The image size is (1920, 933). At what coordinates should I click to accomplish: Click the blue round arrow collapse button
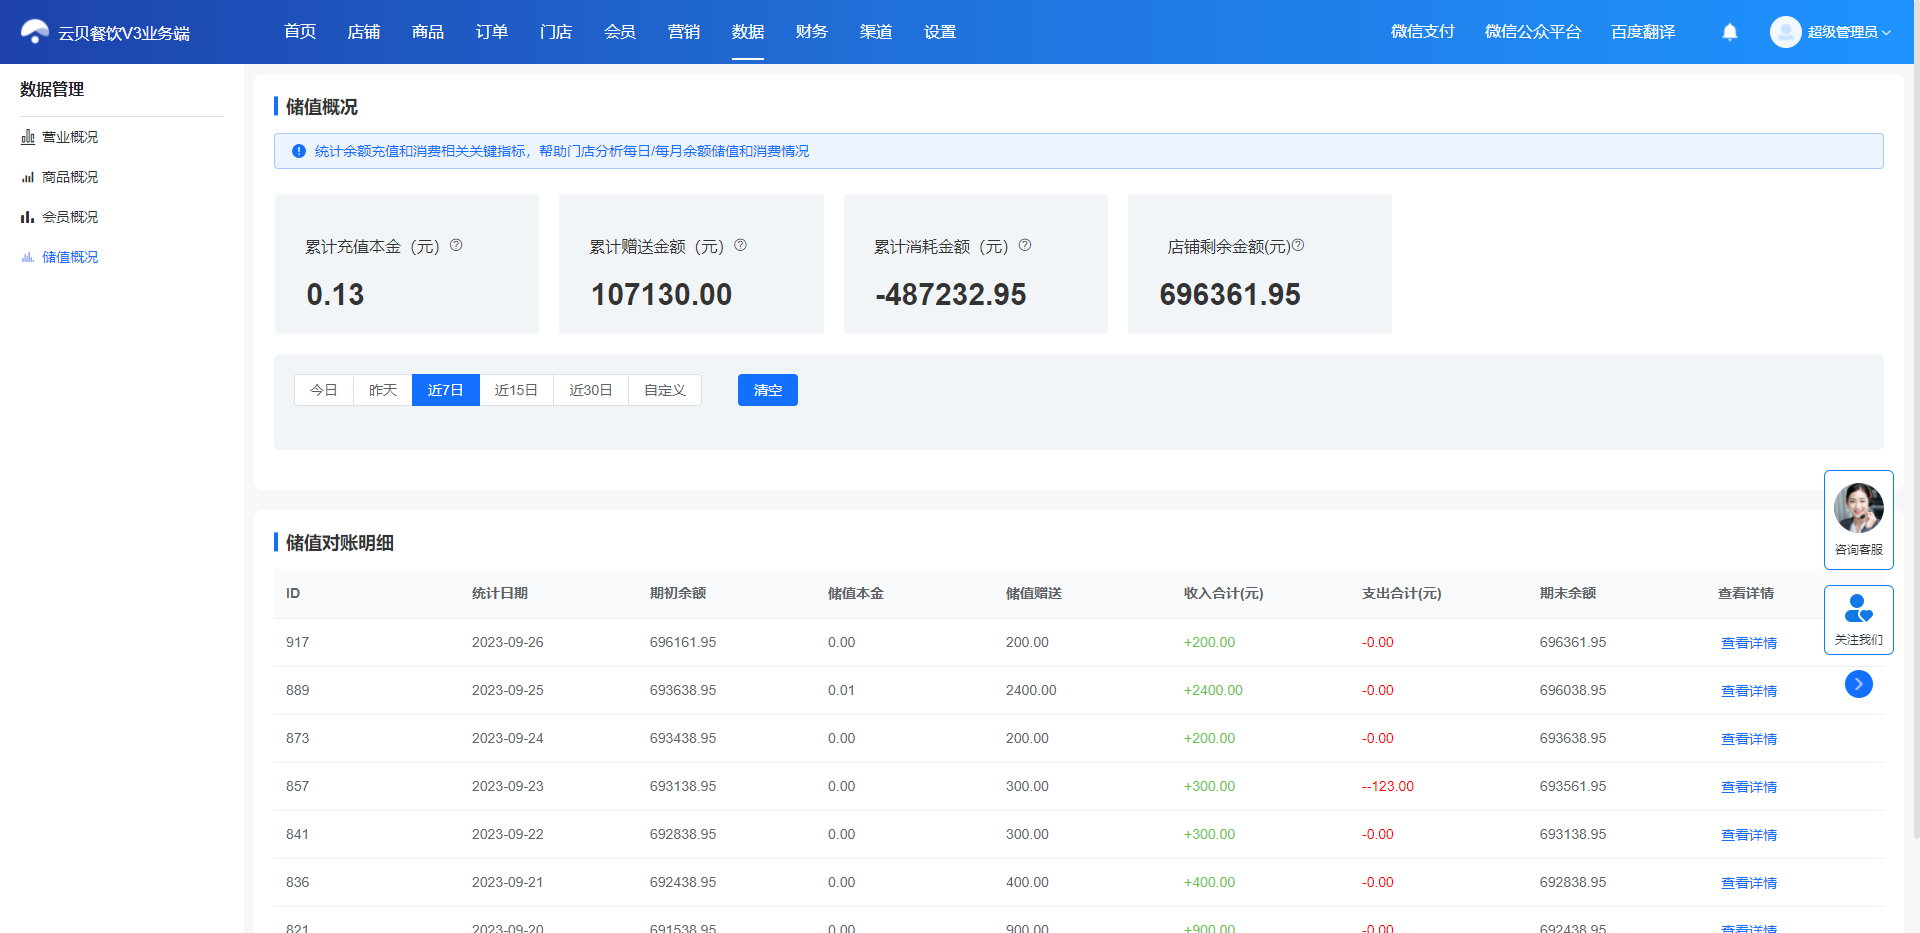coord(1859,684)
